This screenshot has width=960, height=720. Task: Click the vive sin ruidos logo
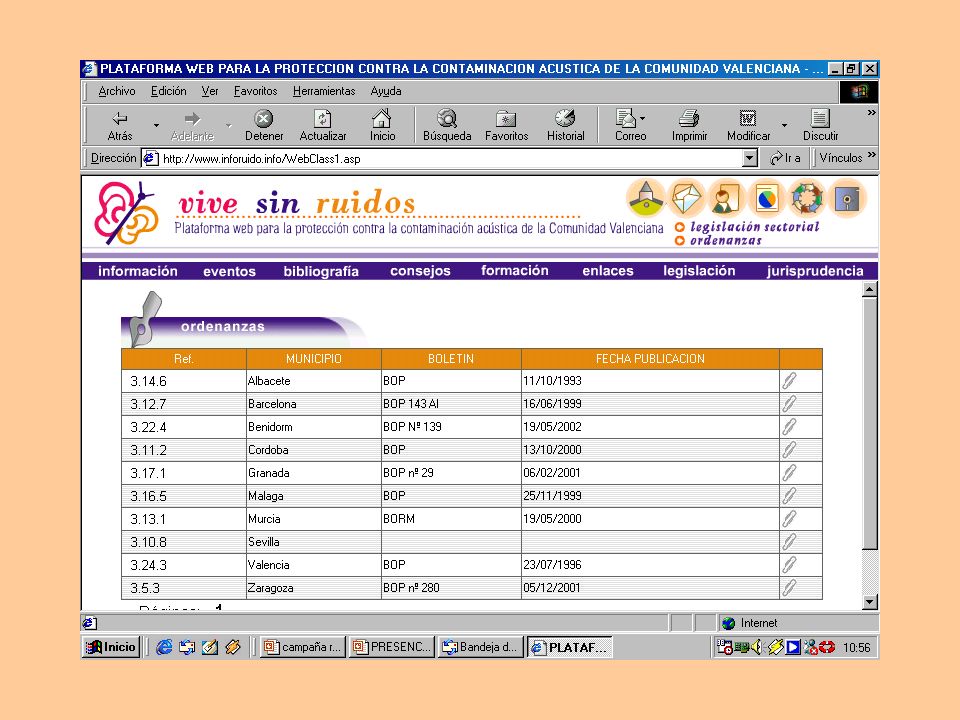pos(127,213)
